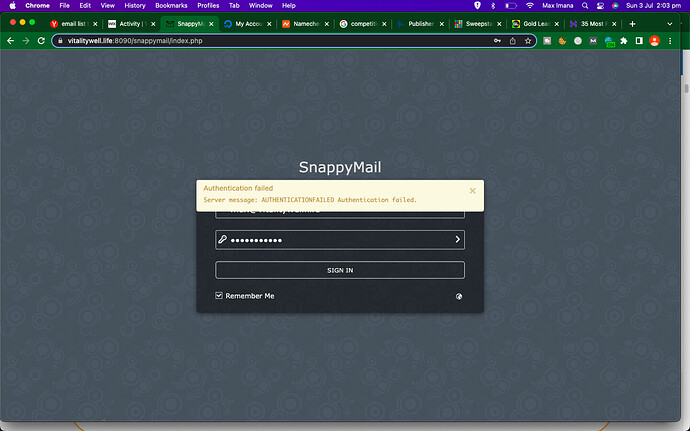Click the lock icon in the address bar
Image resolution: width=690 pixels, height=431 pixels.
(x=60, y=41)
